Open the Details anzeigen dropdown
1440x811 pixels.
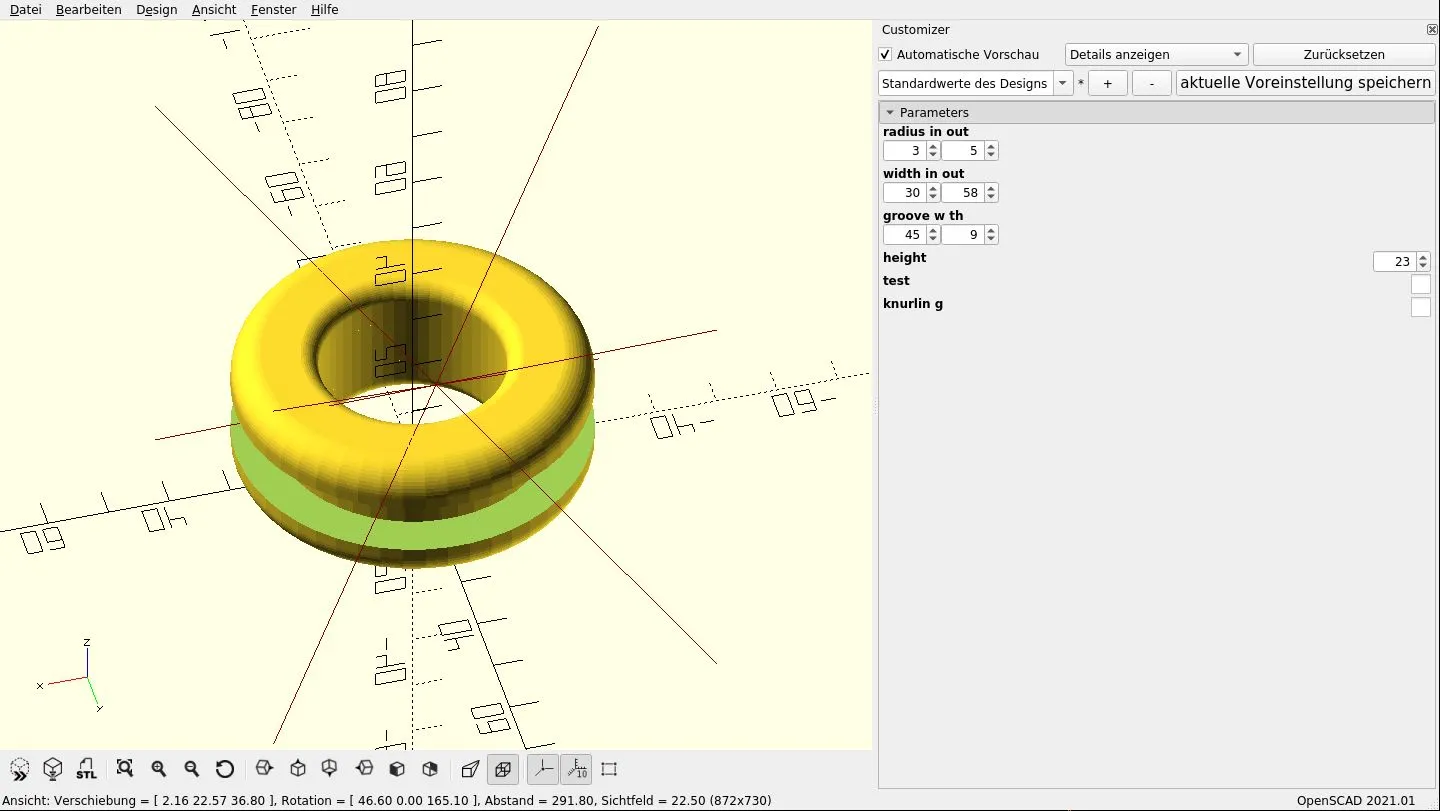[1157, 55]
